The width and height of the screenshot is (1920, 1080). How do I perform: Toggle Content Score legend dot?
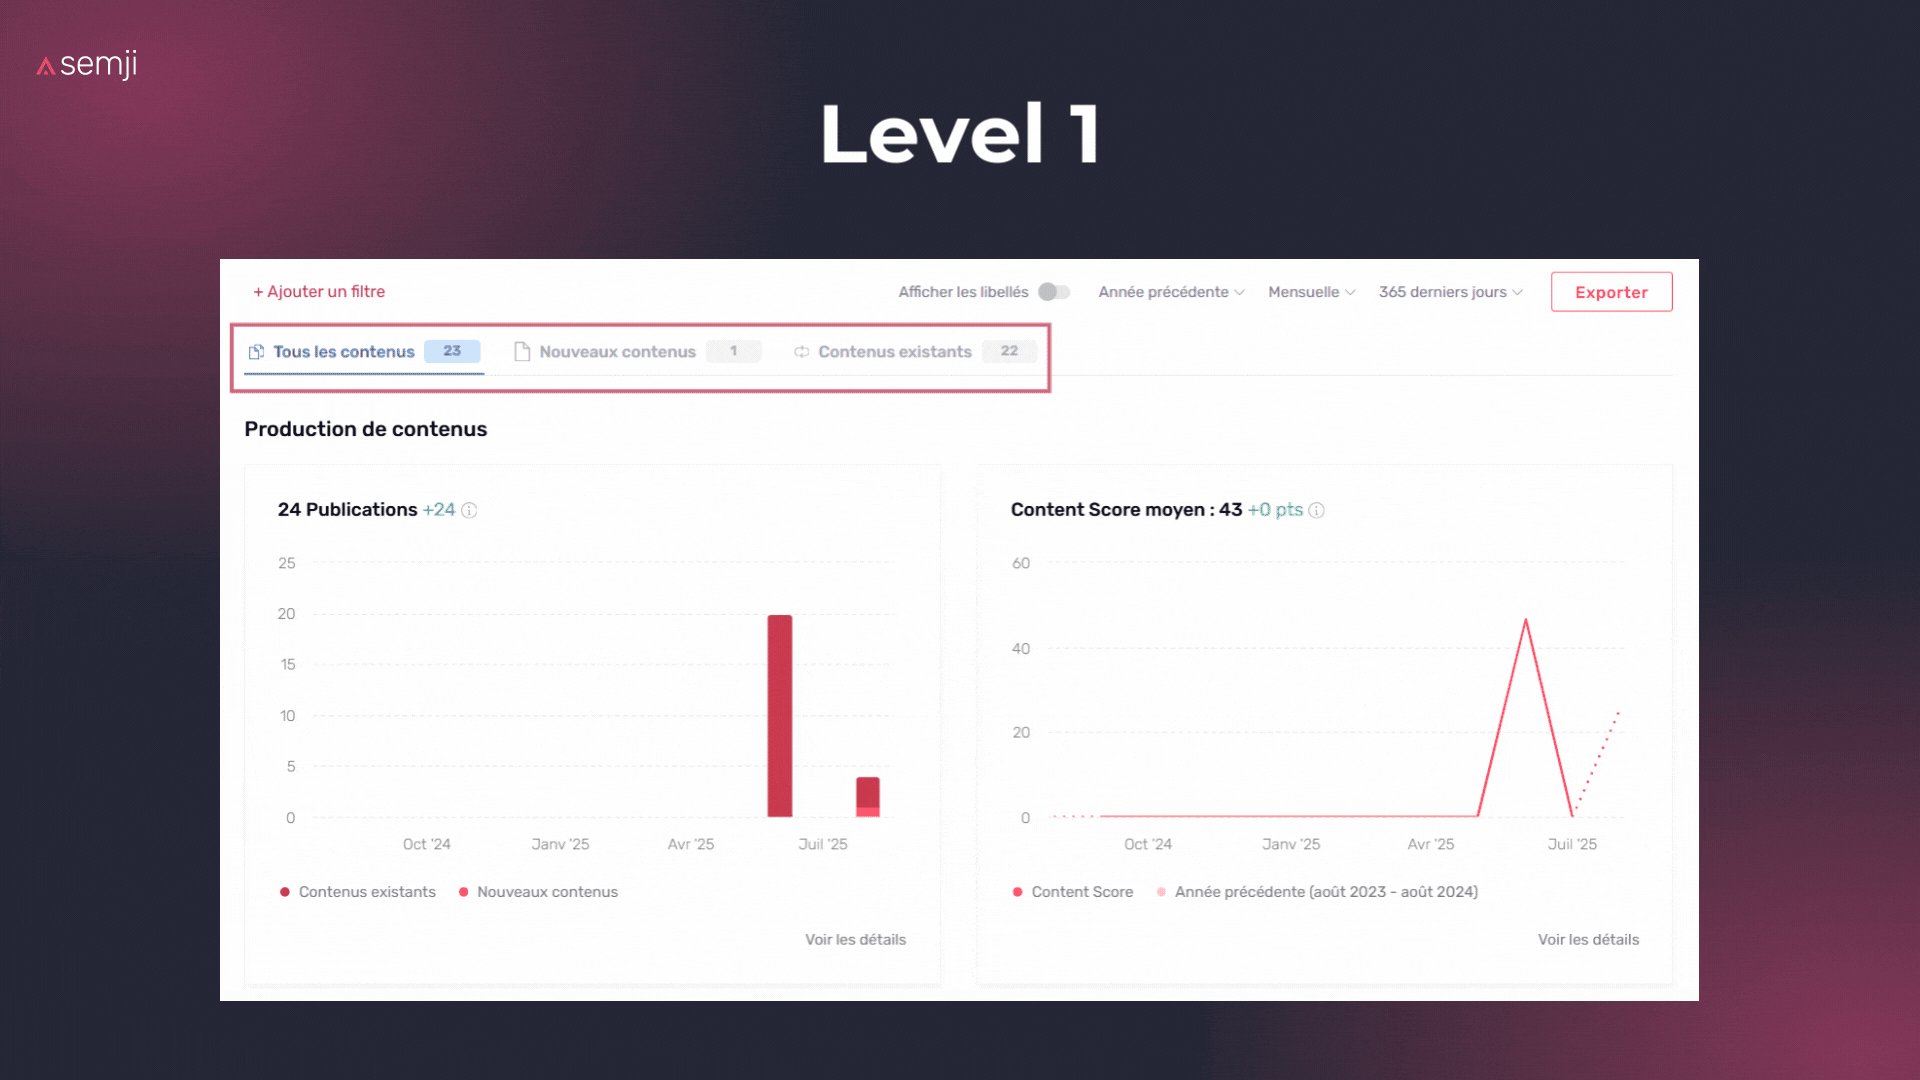(1018, 892)
